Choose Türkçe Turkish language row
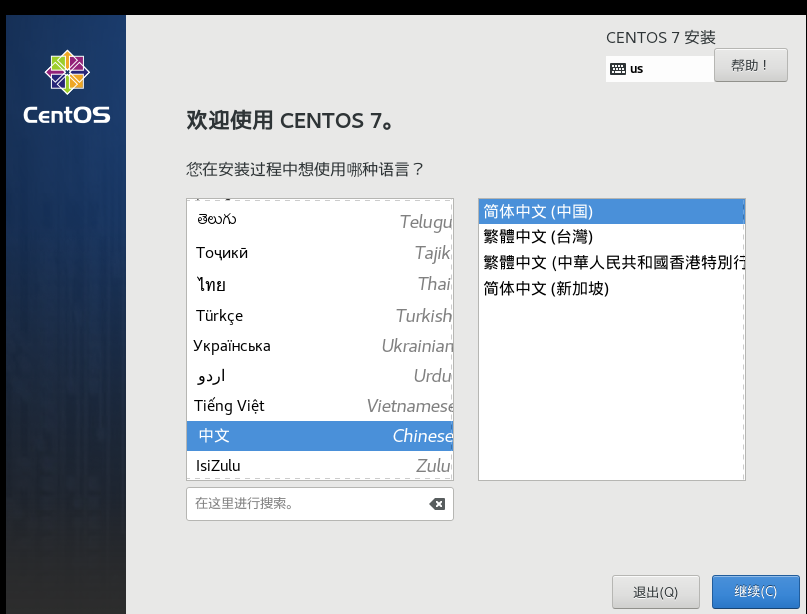This screenshot has width=807, height=614. (320, 315)
